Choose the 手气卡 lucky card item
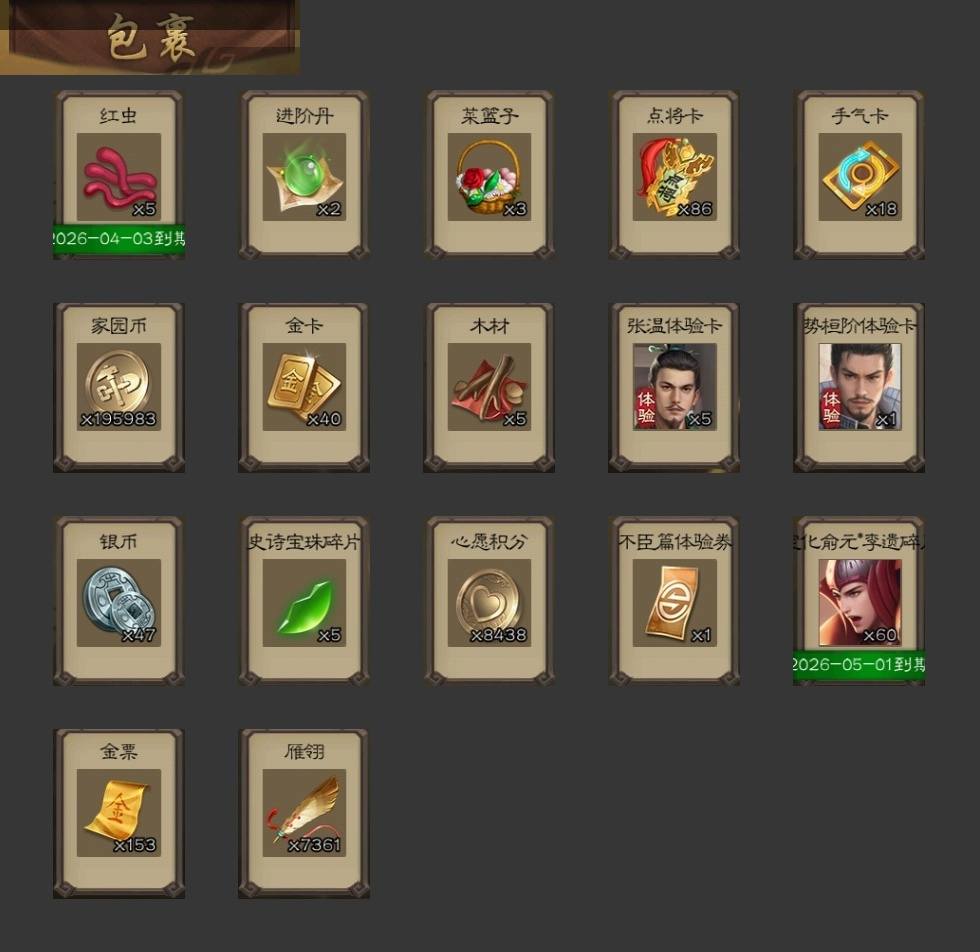 (860, 177)
